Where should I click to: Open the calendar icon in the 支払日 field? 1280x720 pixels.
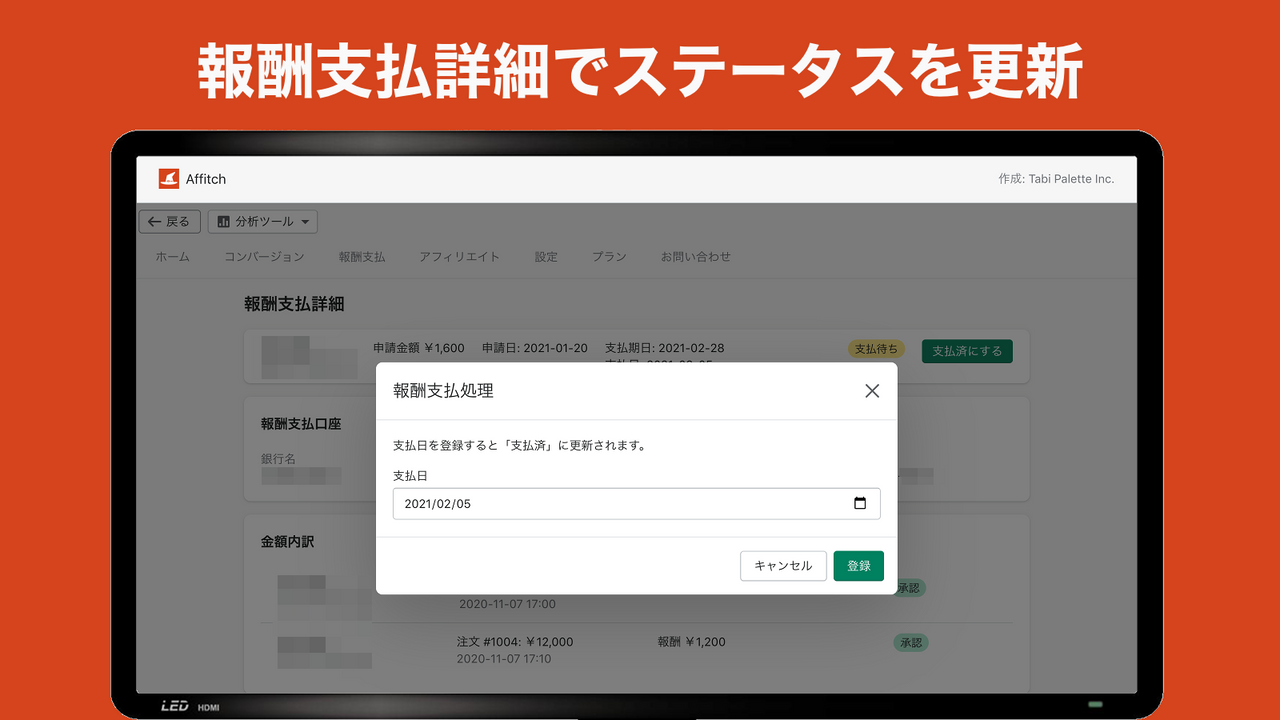pos(860,504)
